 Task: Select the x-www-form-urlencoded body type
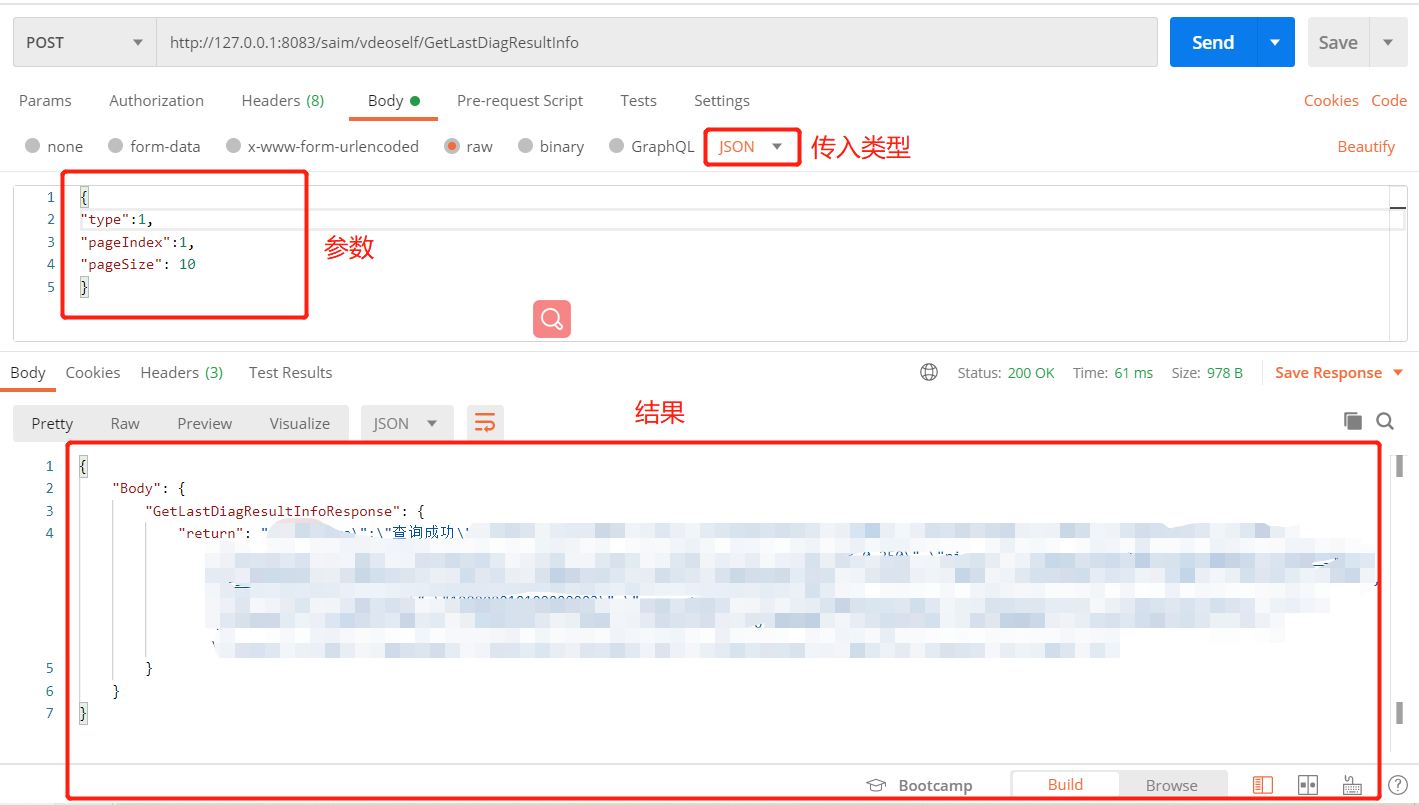click(x=322, y=146)
